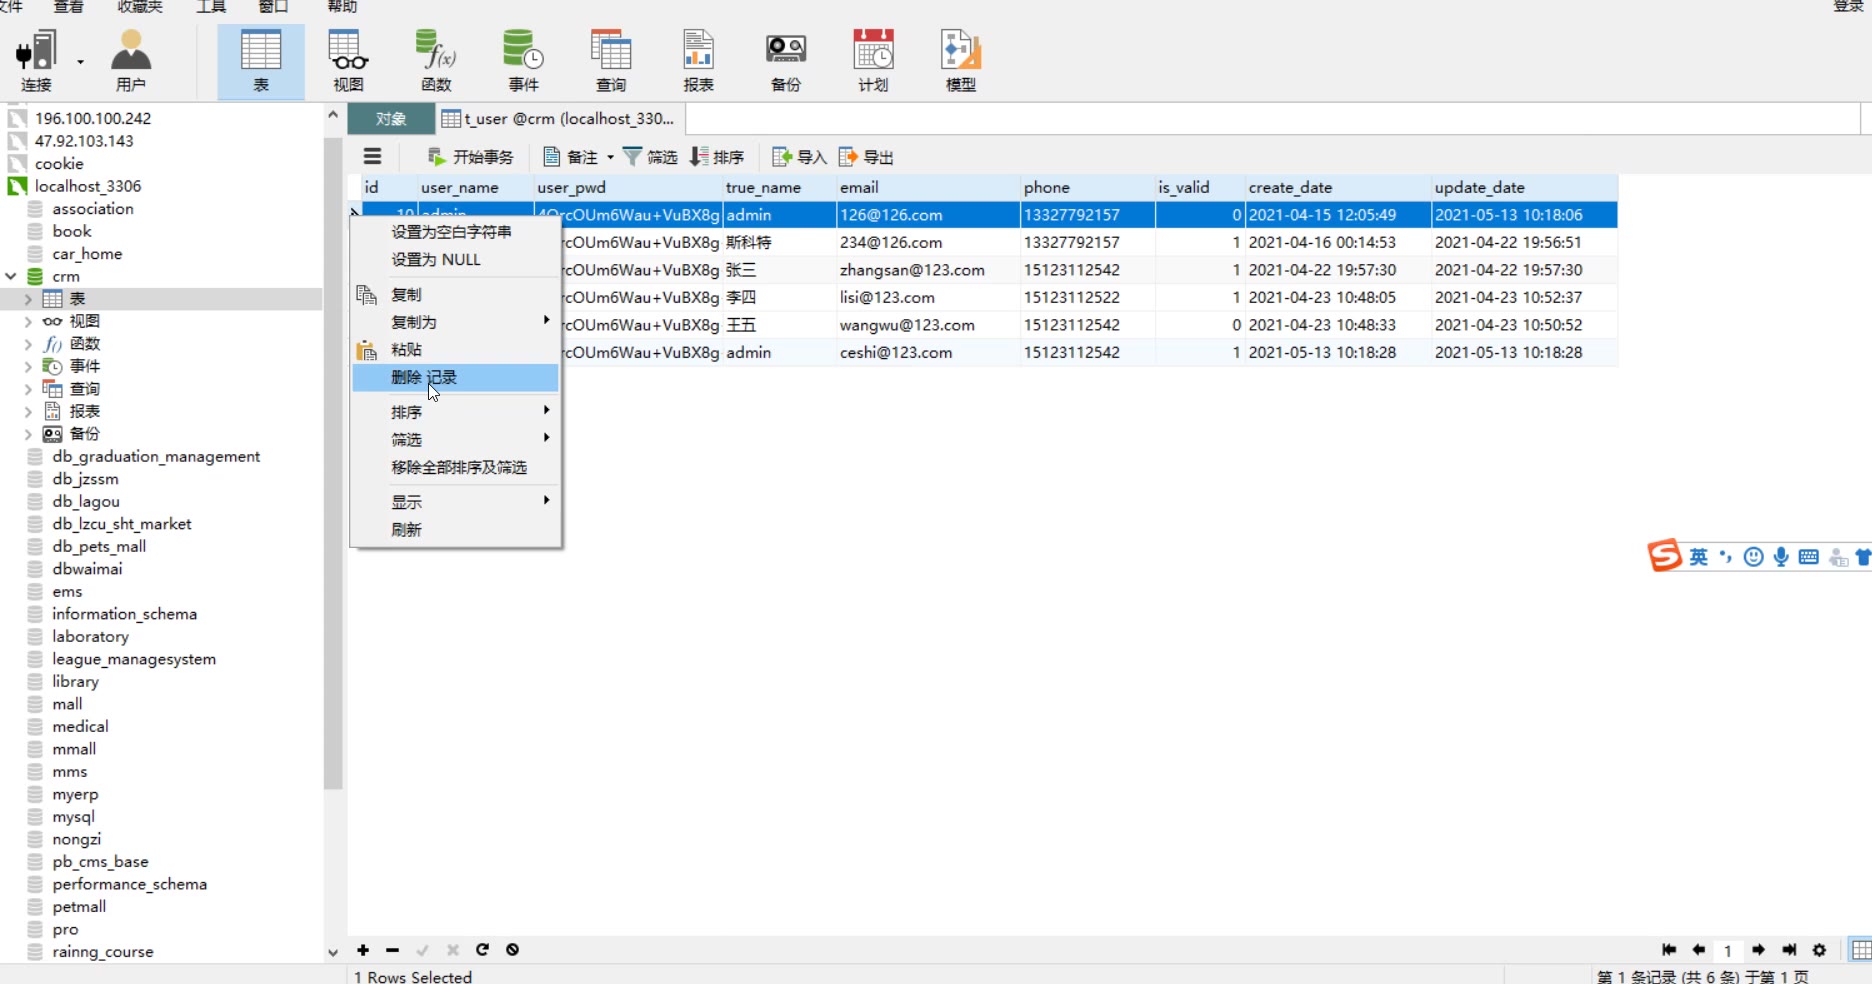Open the 备份 backup toolbar icon

coord(786,61)
